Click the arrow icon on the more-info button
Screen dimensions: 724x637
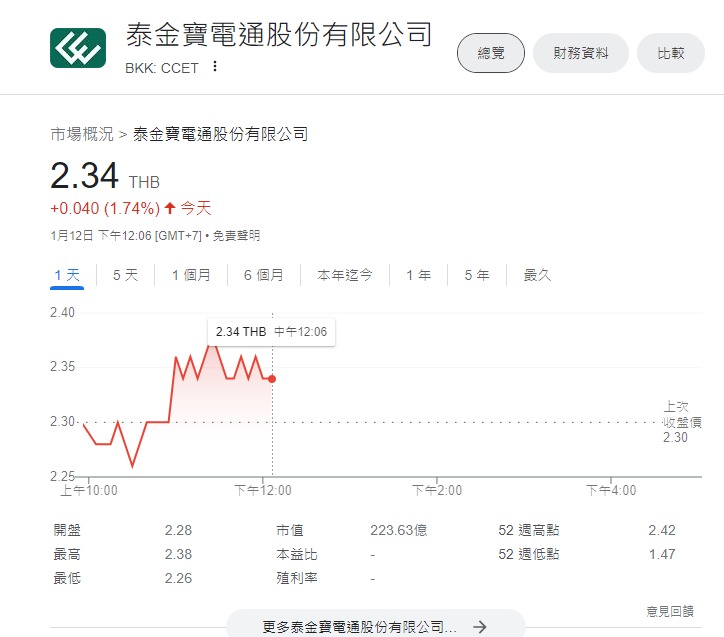click(x=480, y=626)
